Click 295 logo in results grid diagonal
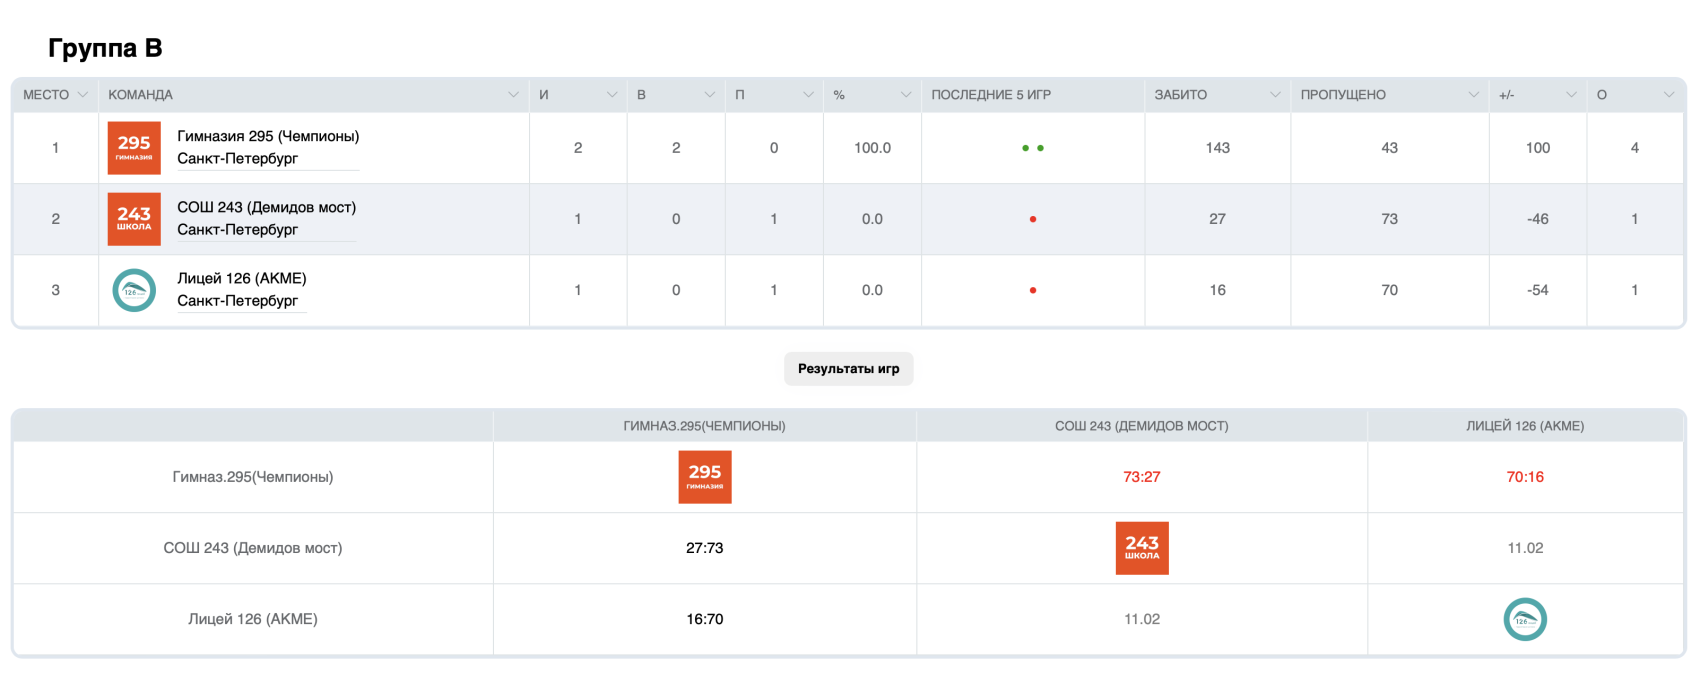 coord(705,477)
